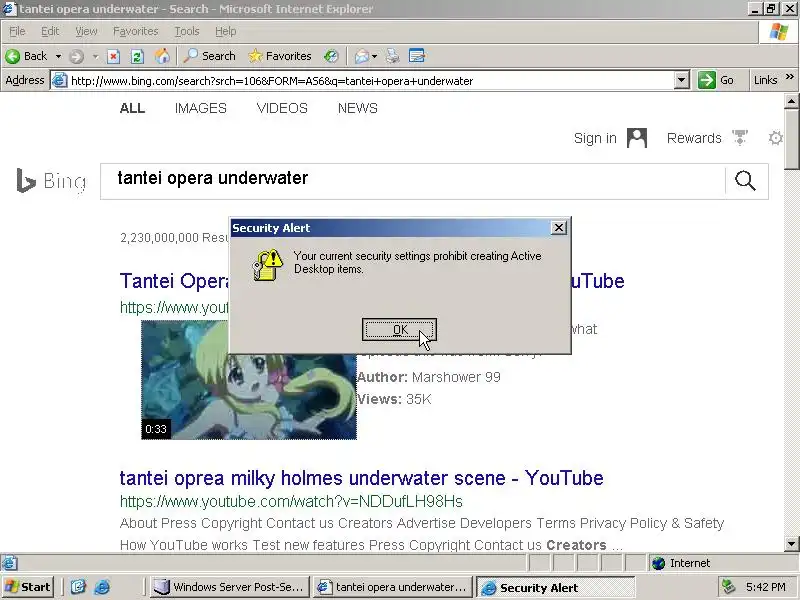Click the address bar page icon
The image size is (800, 600).
coord(60,80)
